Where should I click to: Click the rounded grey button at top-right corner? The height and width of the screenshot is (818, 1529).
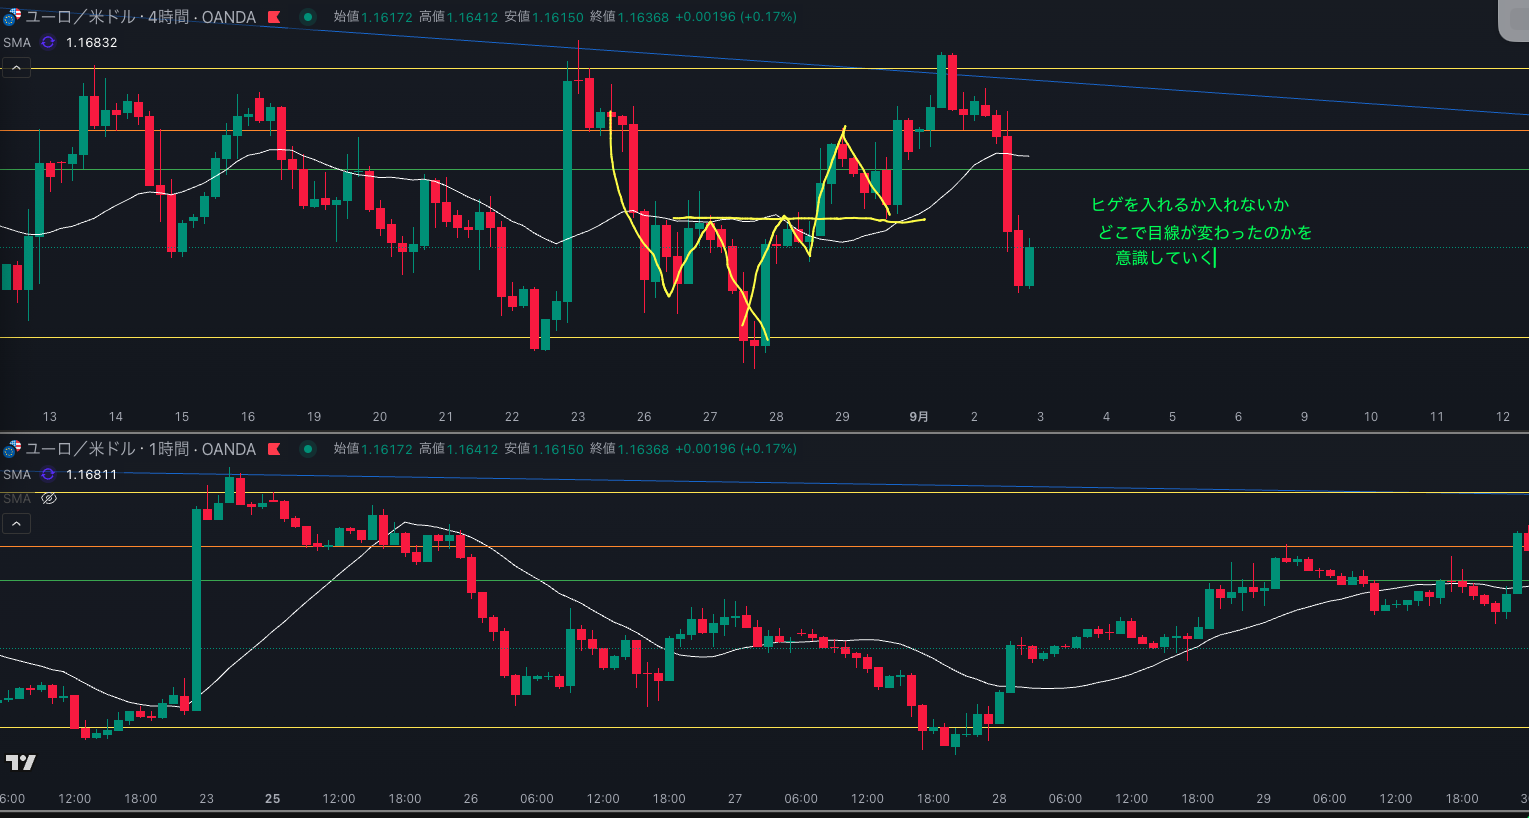pyautogui.click(x=1513, y=20)
